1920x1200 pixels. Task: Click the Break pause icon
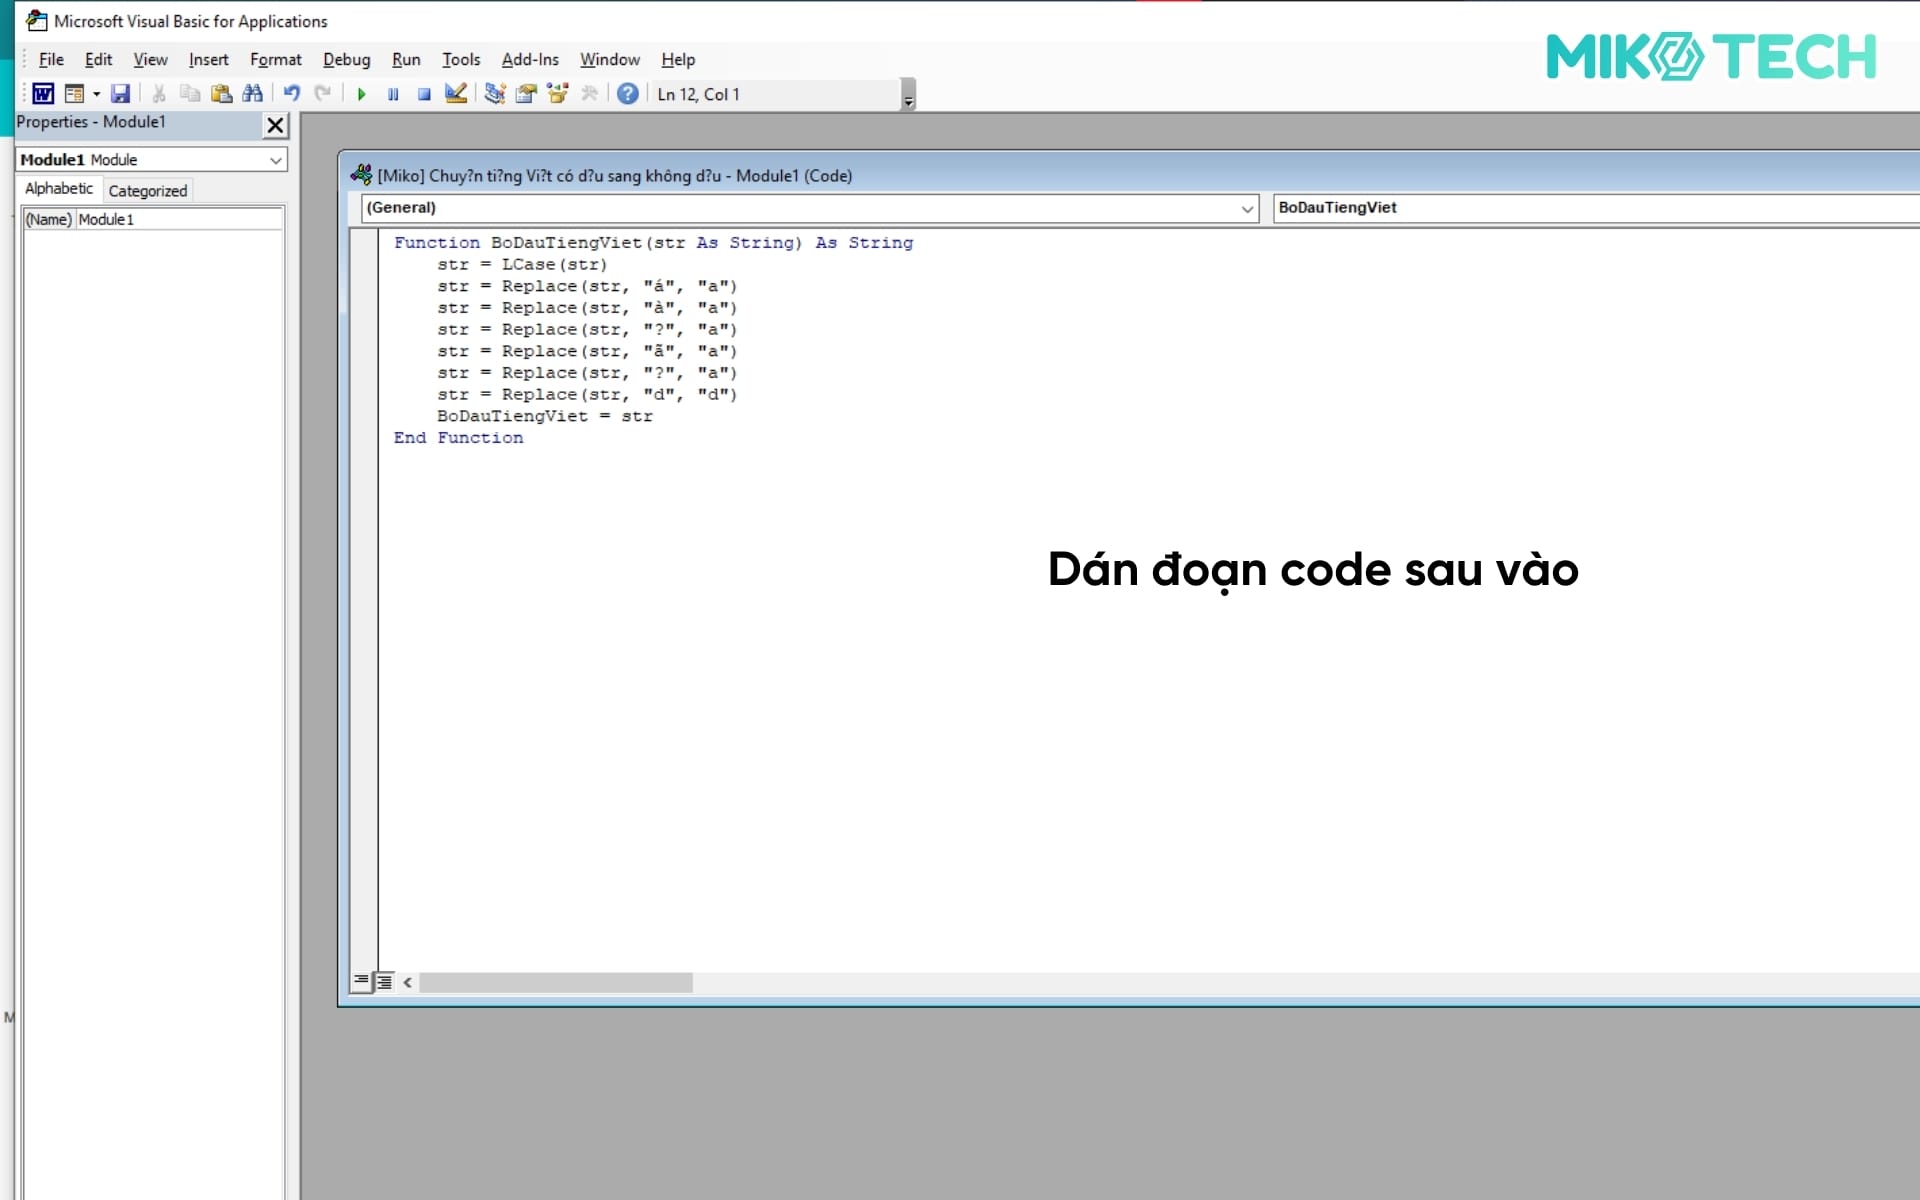pyautogui.click(x=393, y=94)
